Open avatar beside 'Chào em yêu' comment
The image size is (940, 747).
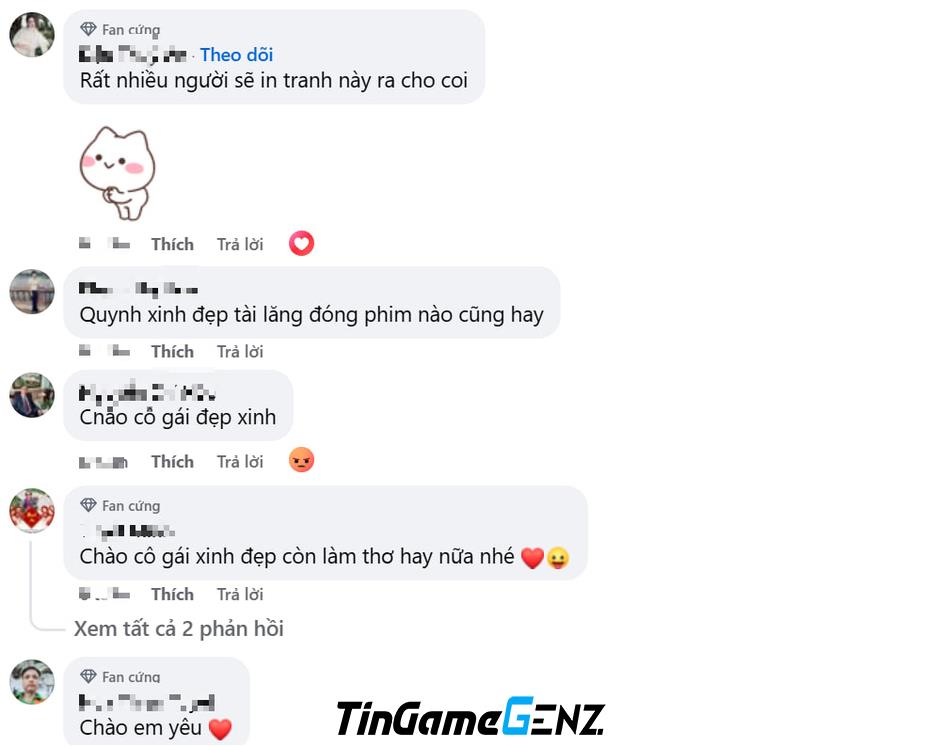click(32, 682)
